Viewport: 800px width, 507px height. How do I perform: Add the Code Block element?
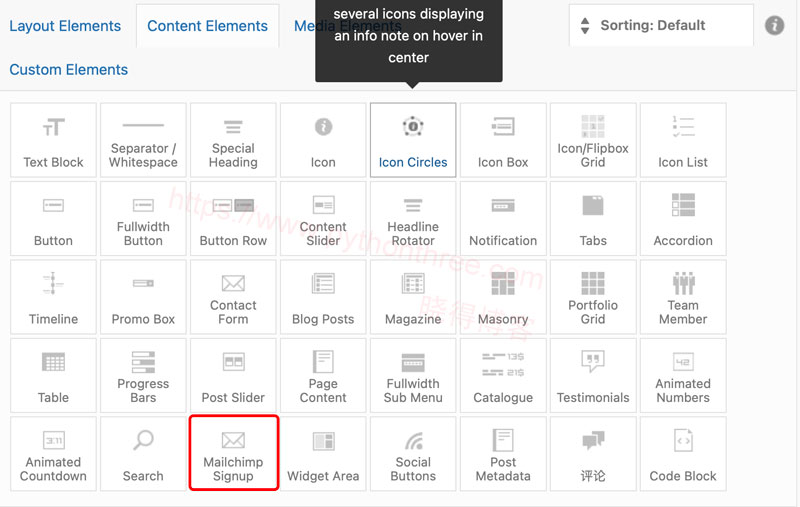click(683, 454)
